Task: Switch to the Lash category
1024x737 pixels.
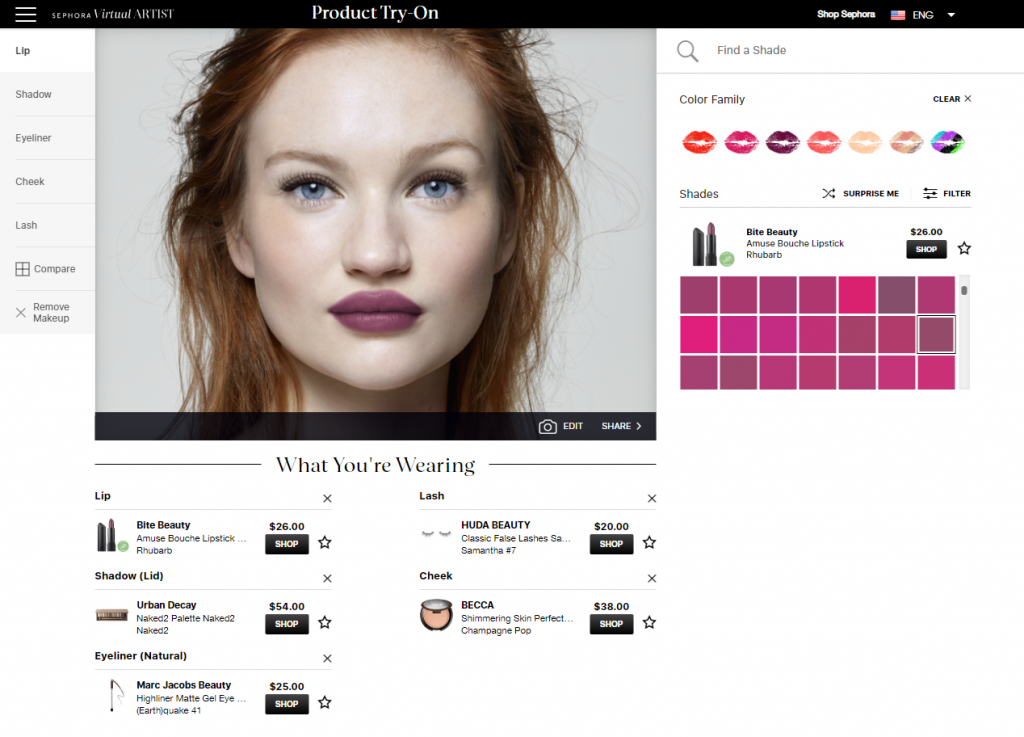Action: (x=47, y=225)
